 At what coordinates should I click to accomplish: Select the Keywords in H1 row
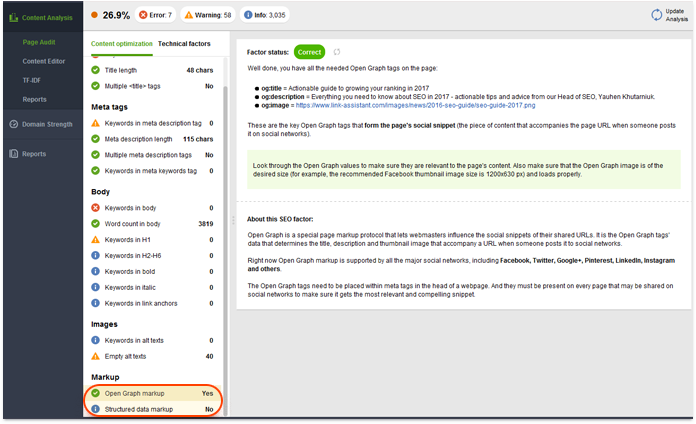(152, 240)
